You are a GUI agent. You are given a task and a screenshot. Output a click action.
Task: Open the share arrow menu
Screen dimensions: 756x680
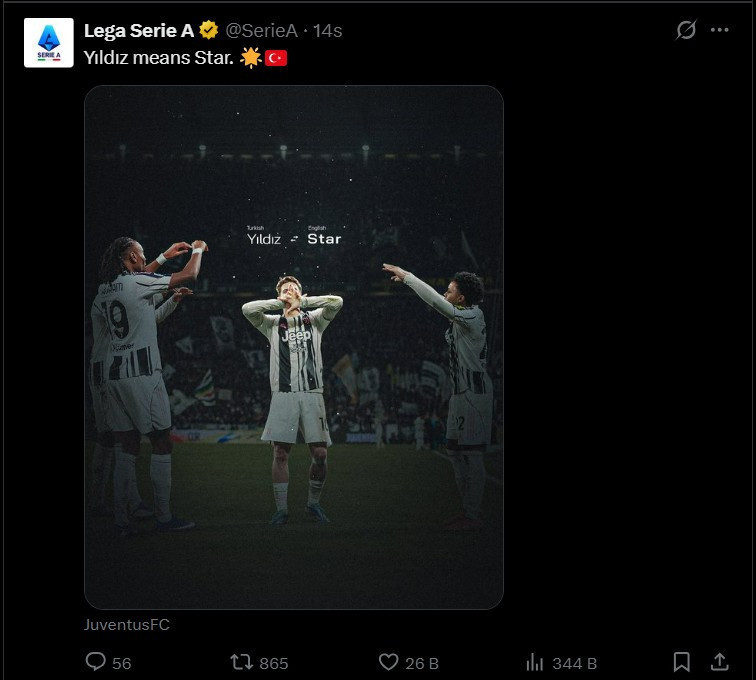[719, 661]
